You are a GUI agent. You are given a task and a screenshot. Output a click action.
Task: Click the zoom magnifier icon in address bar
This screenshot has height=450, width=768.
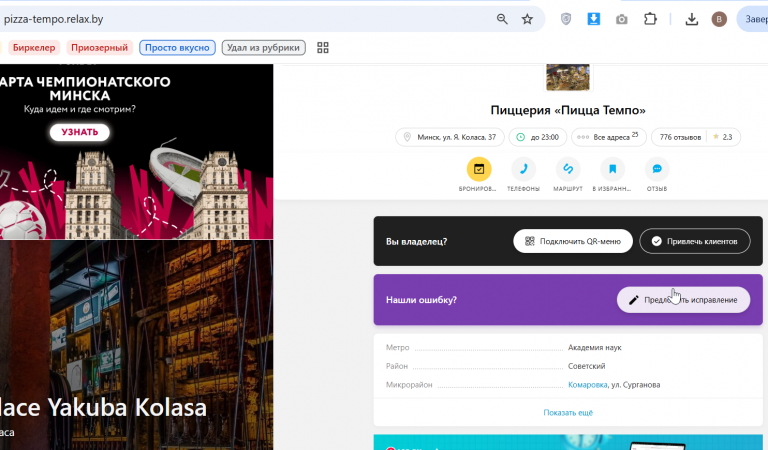502,19
